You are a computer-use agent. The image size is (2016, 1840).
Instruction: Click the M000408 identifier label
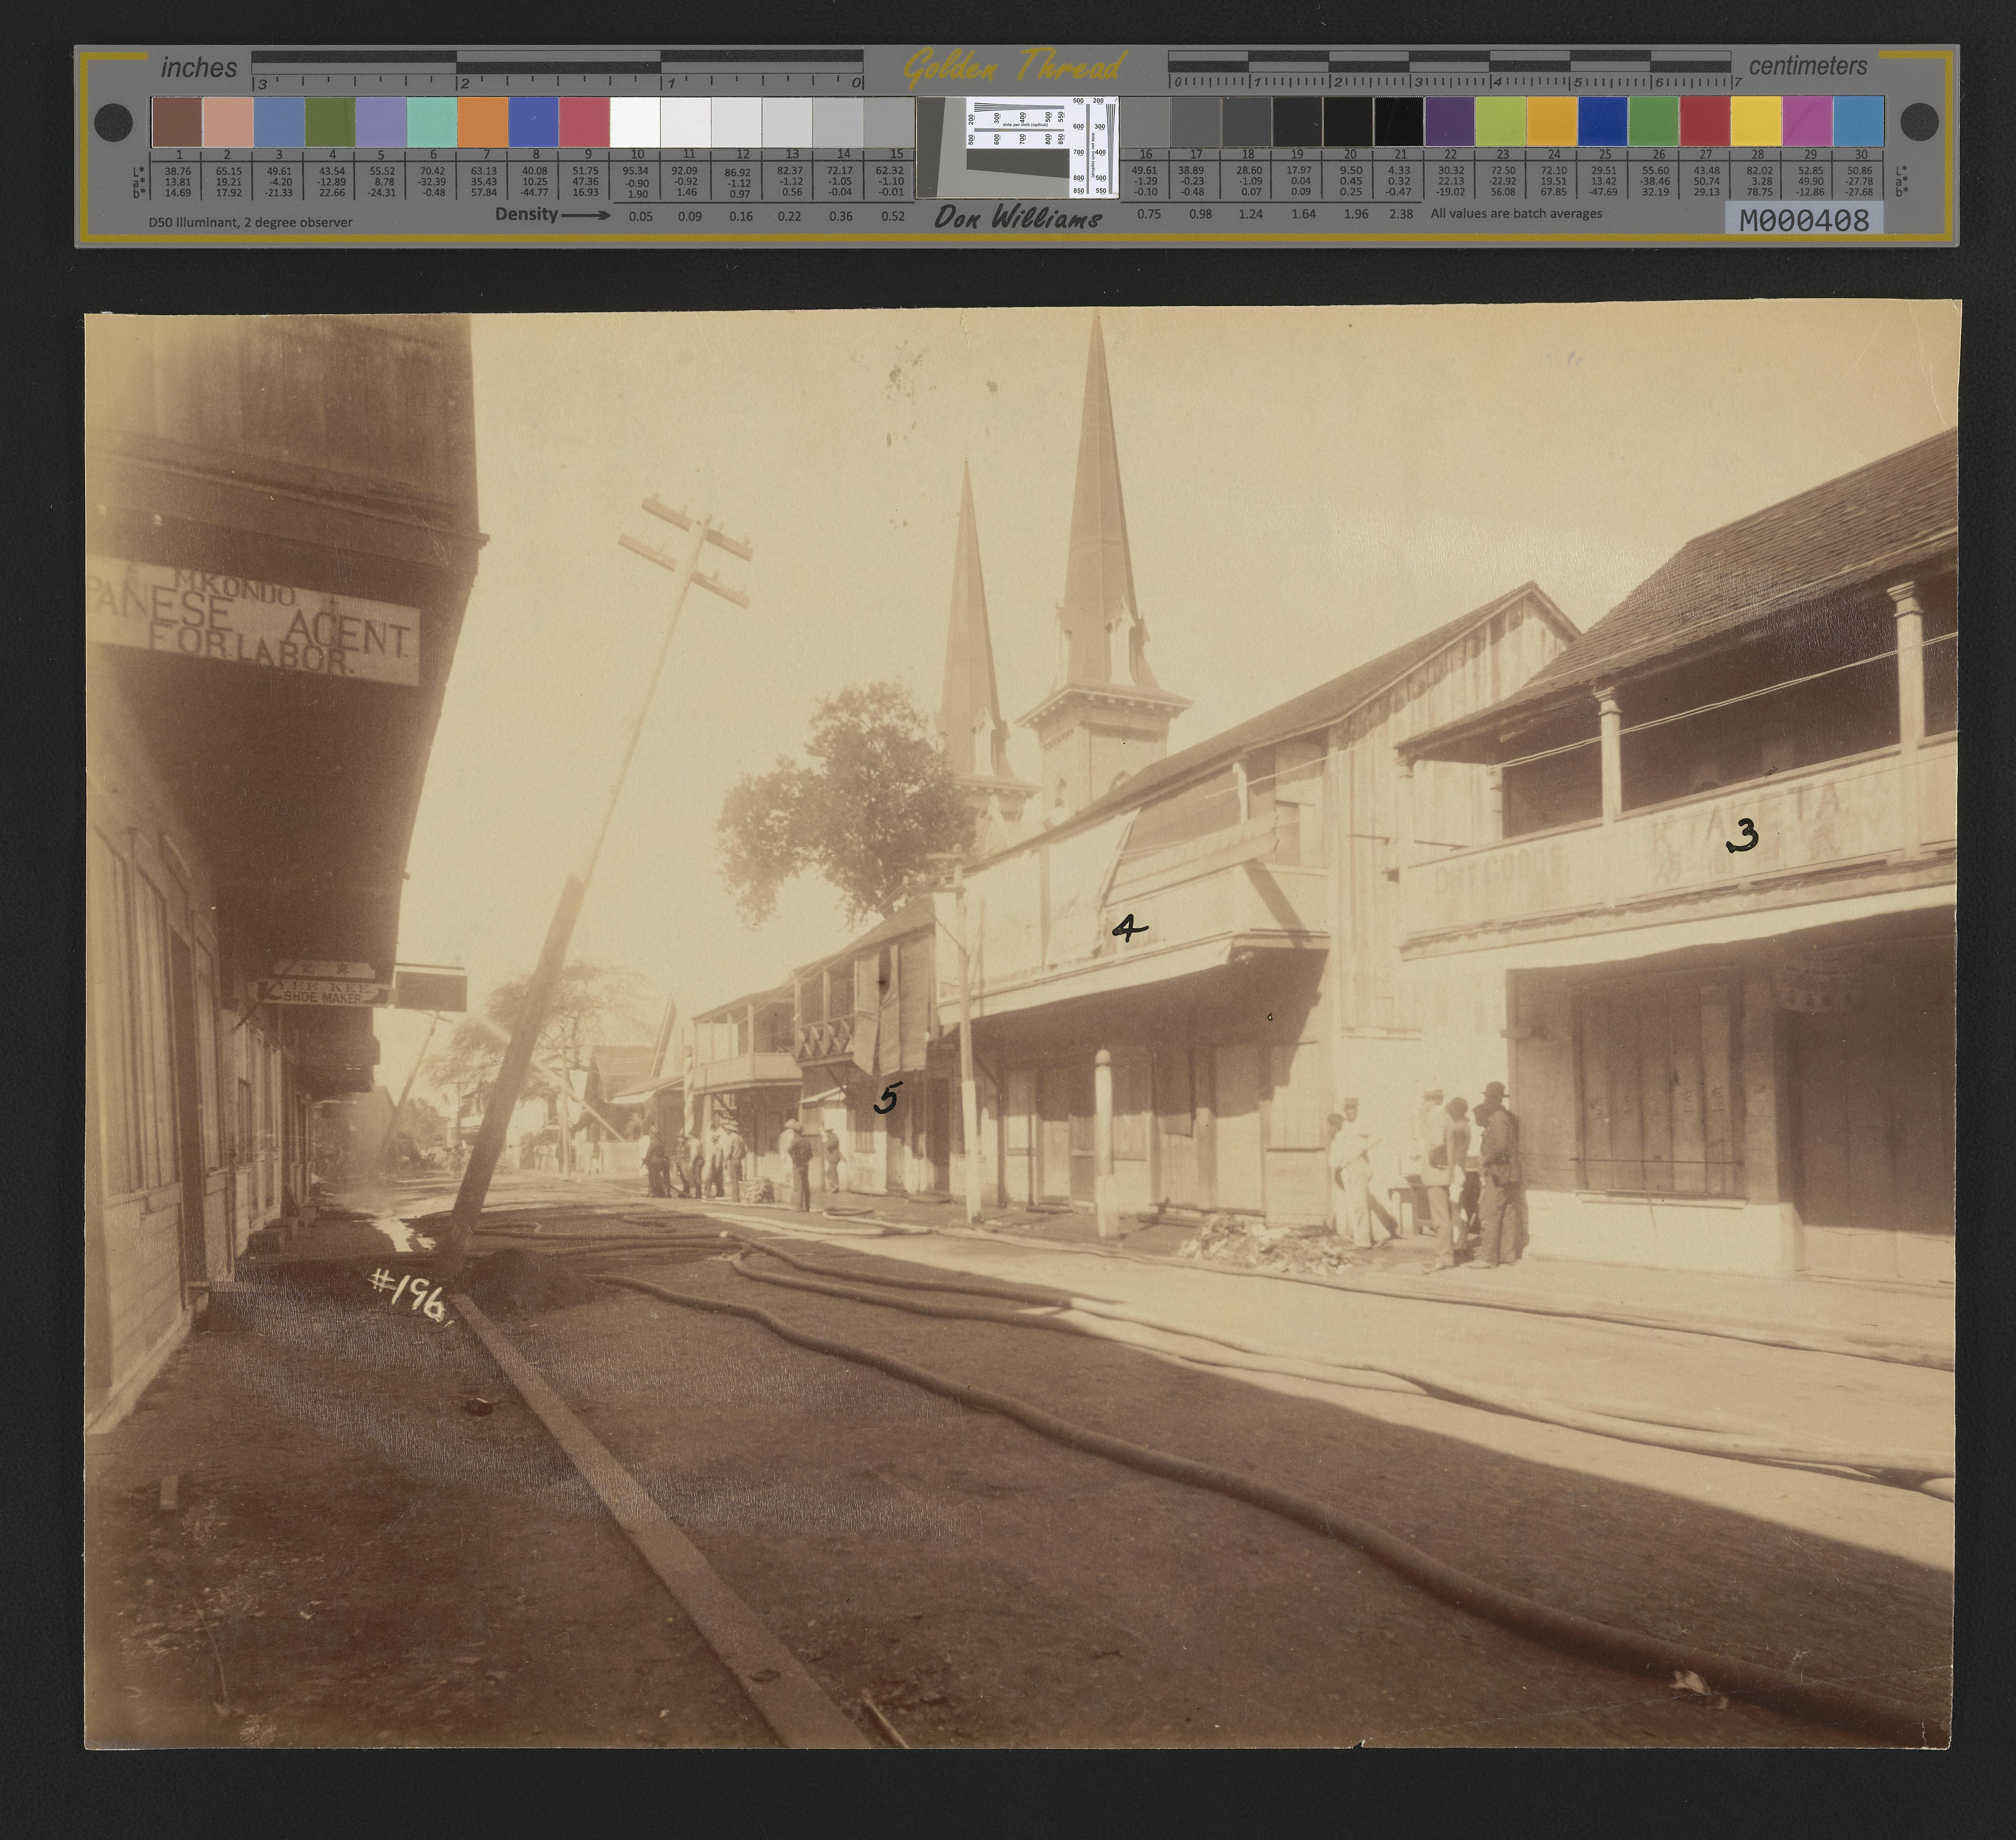tap(1804, 219)
